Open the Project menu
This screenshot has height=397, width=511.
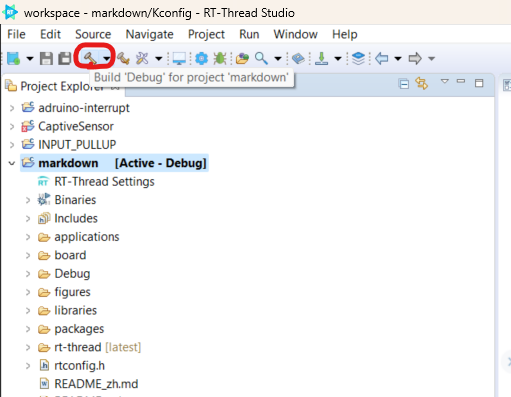(x=206, y=34)
